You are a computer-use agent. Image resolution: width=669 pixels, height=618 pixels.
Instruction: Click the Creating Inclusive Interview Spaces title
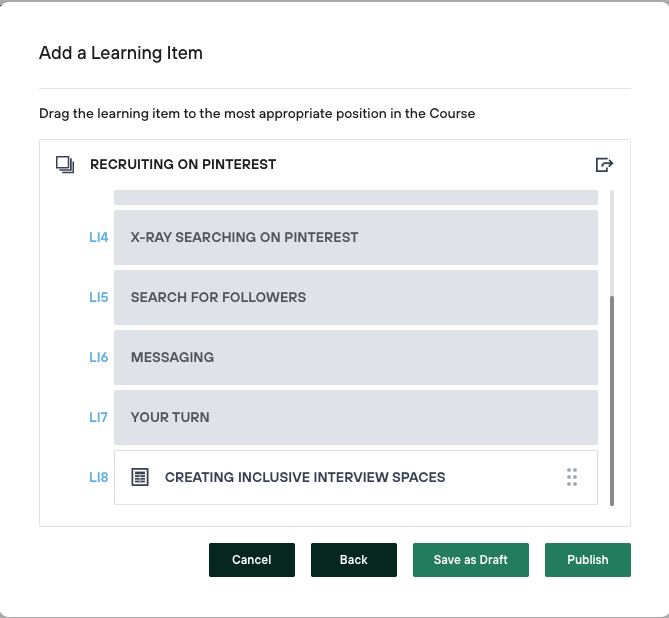305,477
